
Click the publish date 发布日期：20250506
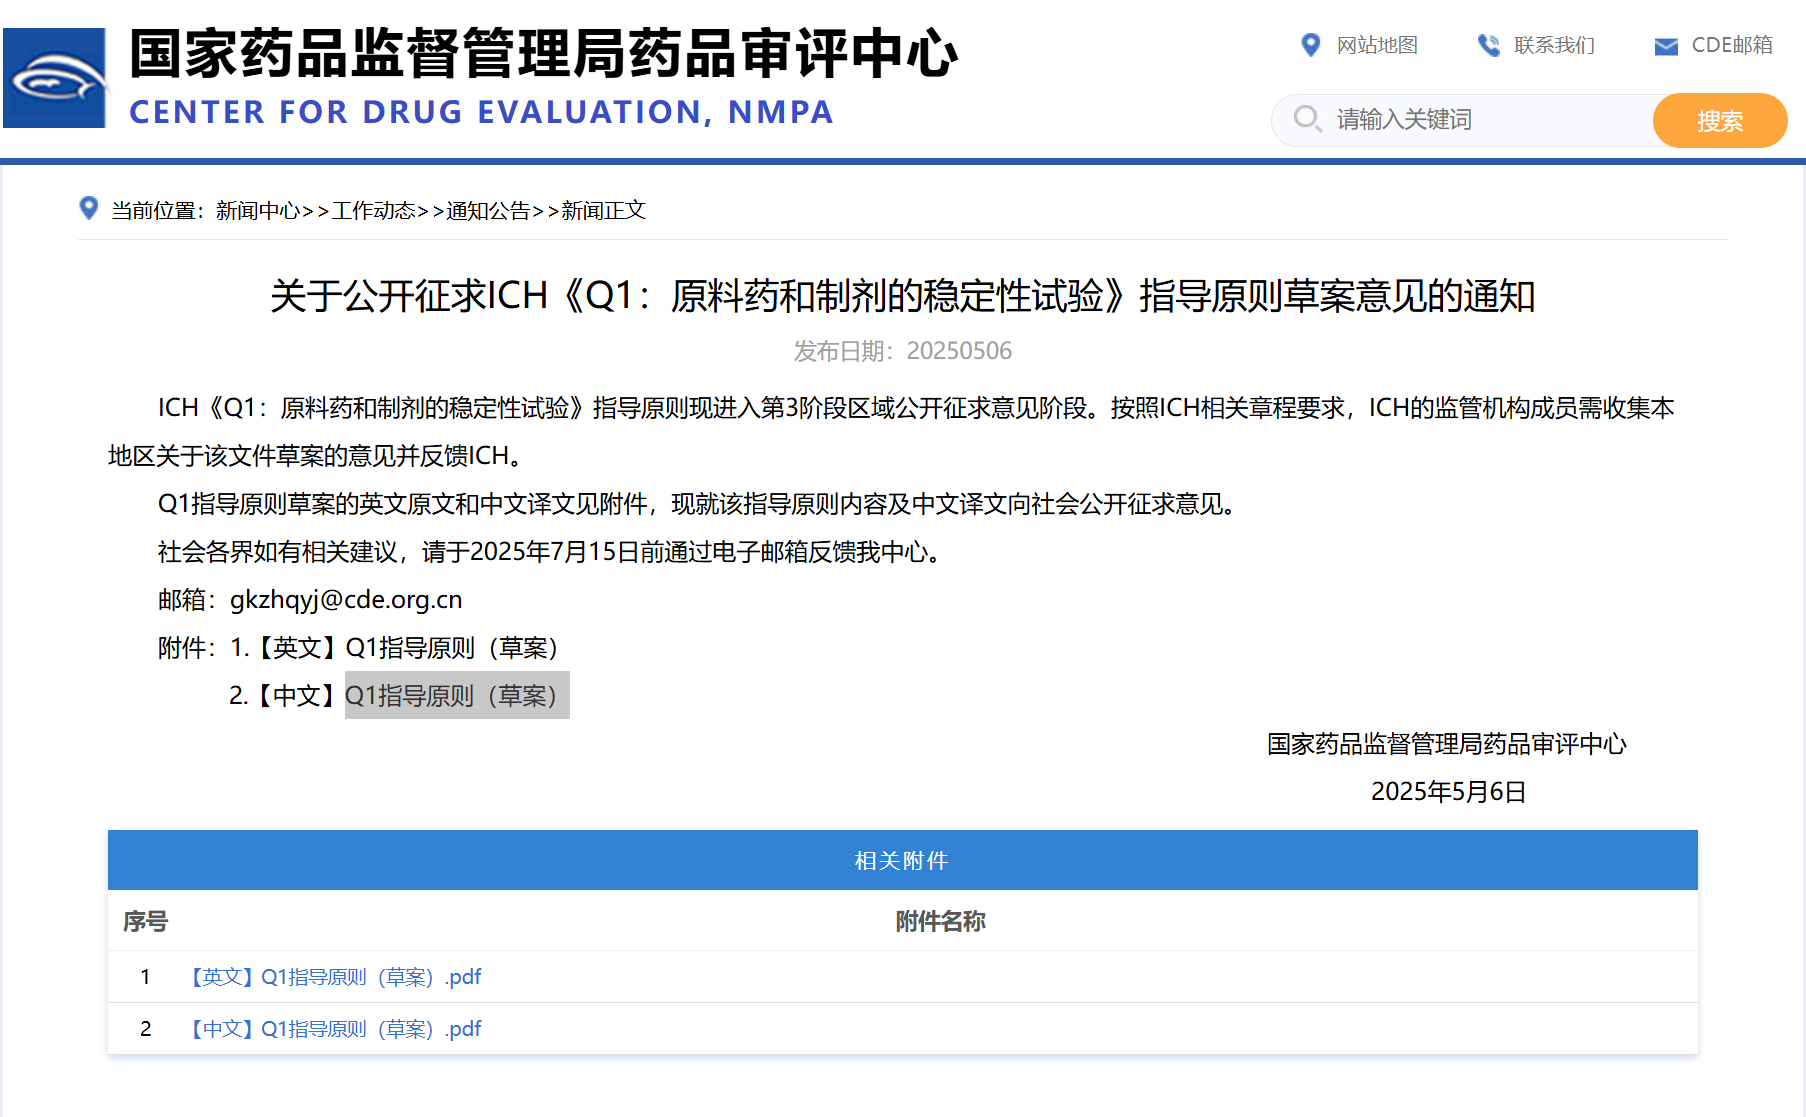(x=903, y=351)
